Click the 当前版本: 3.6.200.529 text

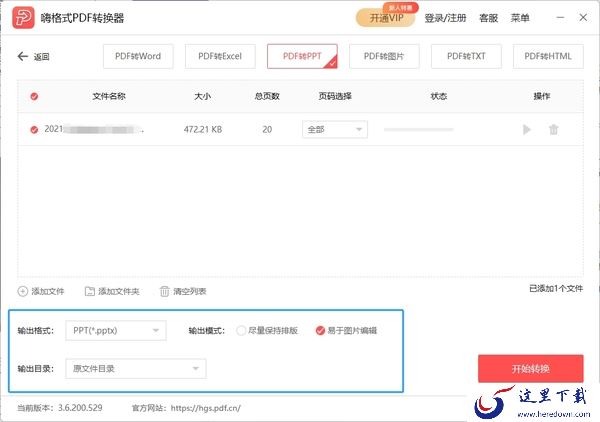(60, 408)
